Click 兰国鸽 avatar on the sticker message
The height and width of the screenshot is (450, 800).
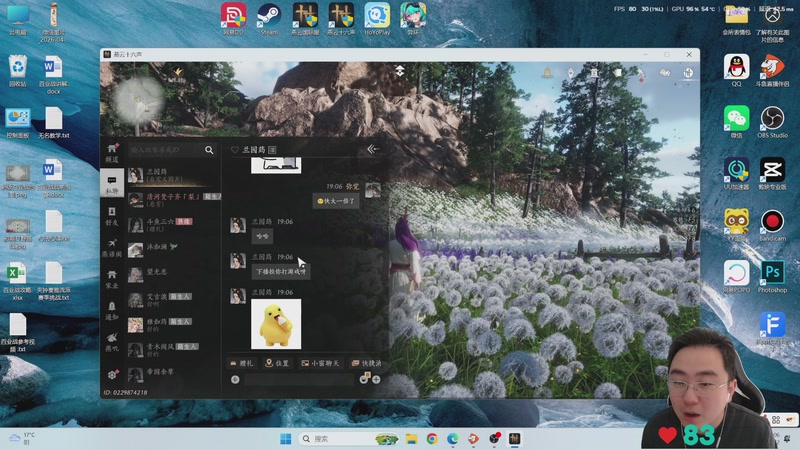coord(238,296)
